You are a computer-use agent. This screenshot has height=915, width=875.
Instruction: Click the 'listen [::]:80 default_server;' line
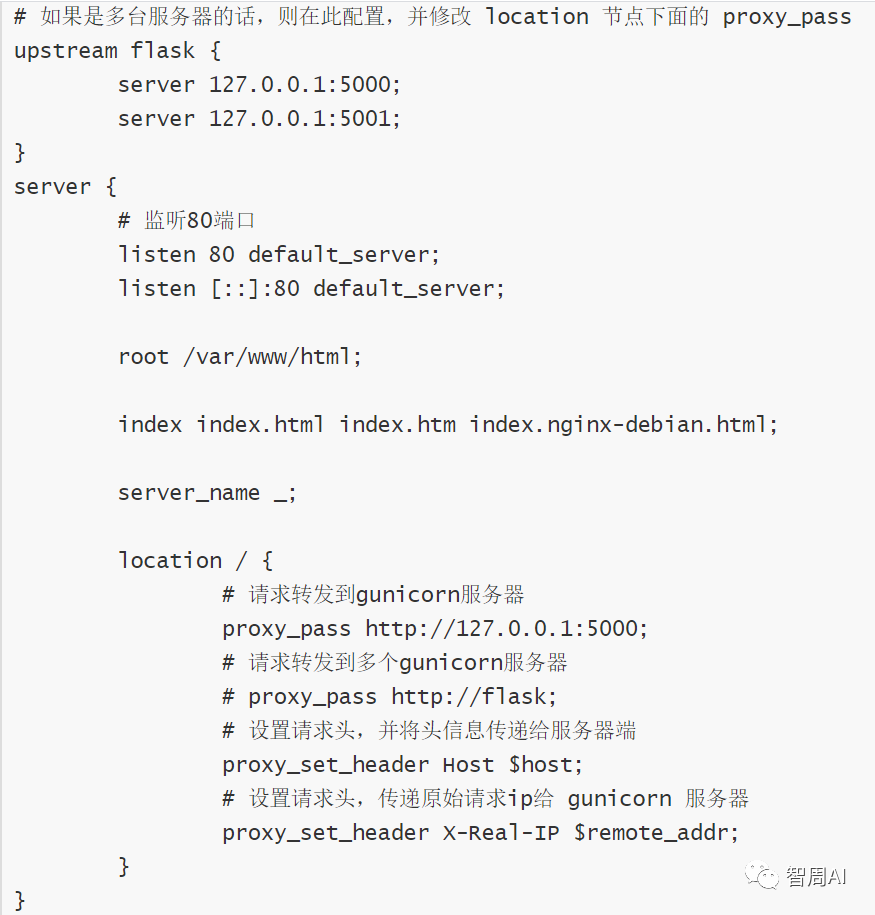coord(312,289)
